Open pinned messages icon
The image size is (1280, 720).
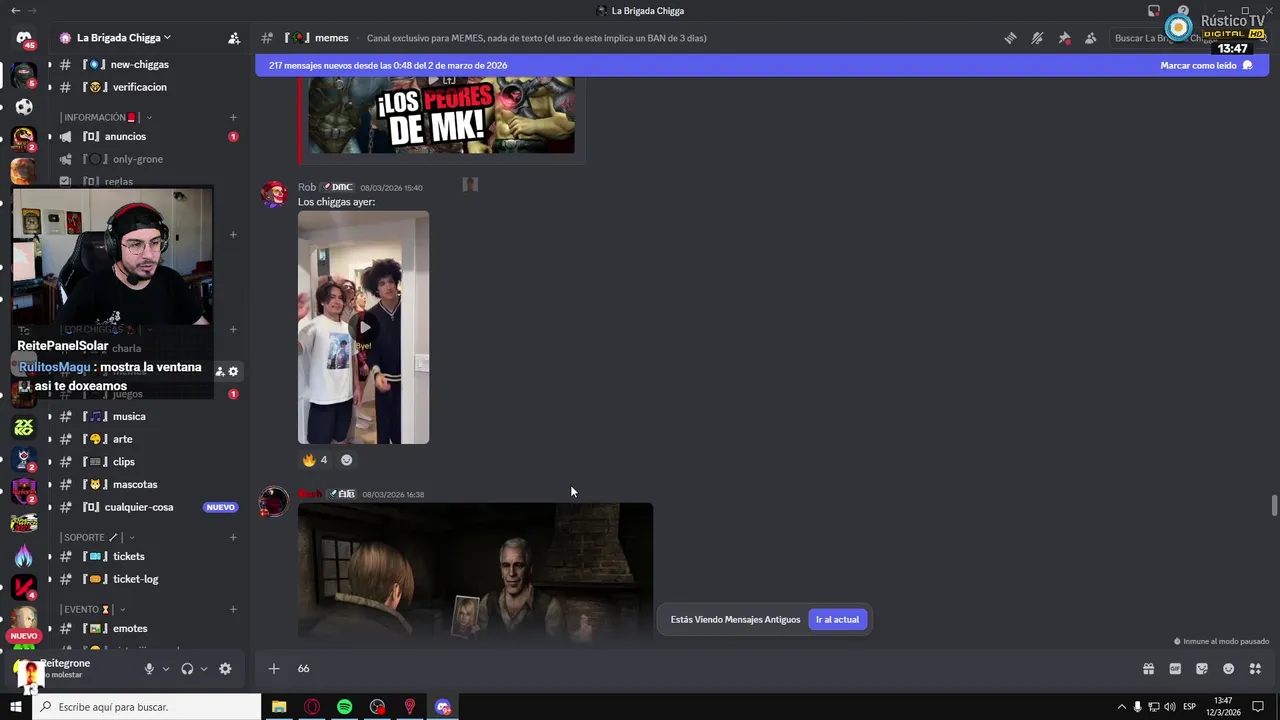[x=1064, y=38]
